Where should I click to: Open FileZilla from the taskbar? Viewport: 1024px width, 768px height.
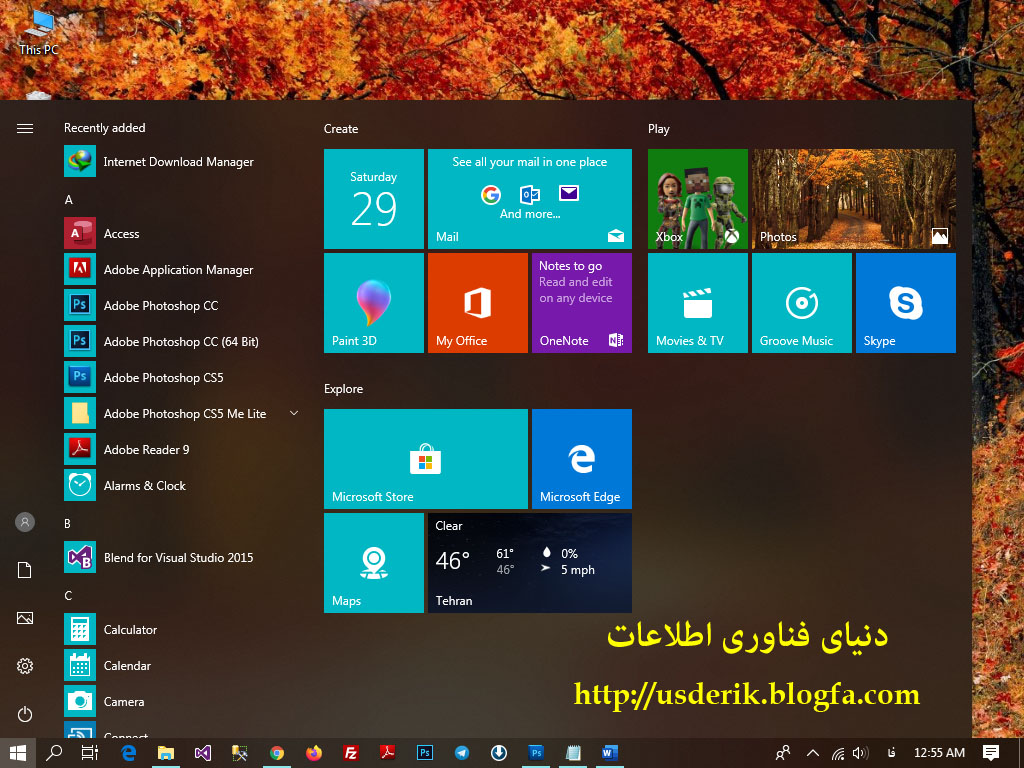click(351, 753)
